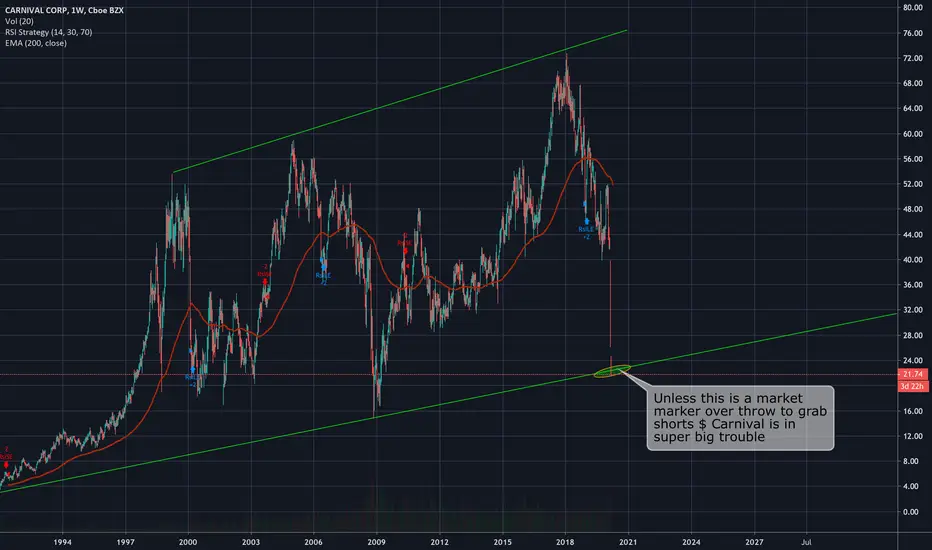932x550 pixels.
Task: Click the 24.00 price scale label
Action: pos(913,360)
